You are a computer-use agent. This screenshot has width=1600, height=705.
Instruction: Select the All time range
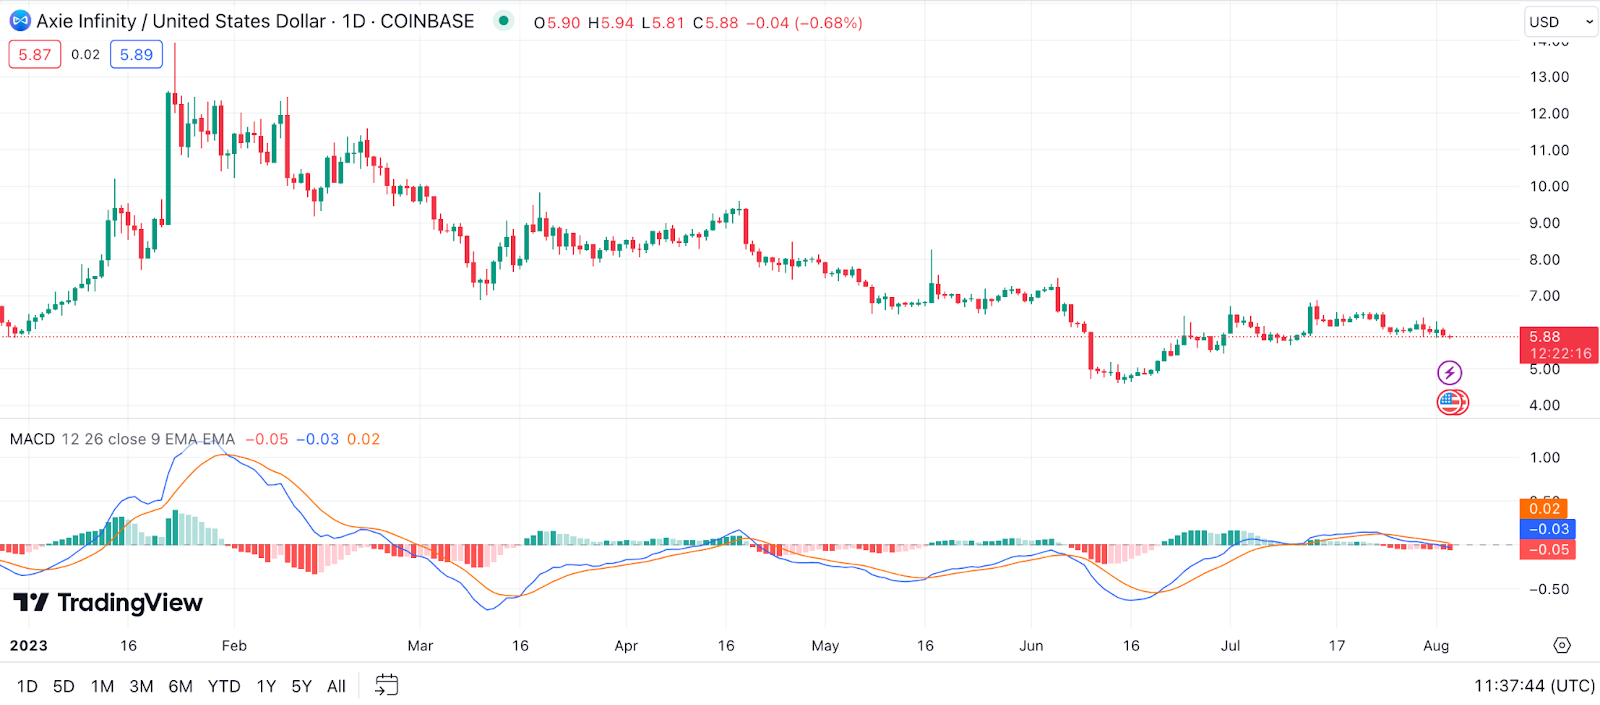tap(337, 686)
